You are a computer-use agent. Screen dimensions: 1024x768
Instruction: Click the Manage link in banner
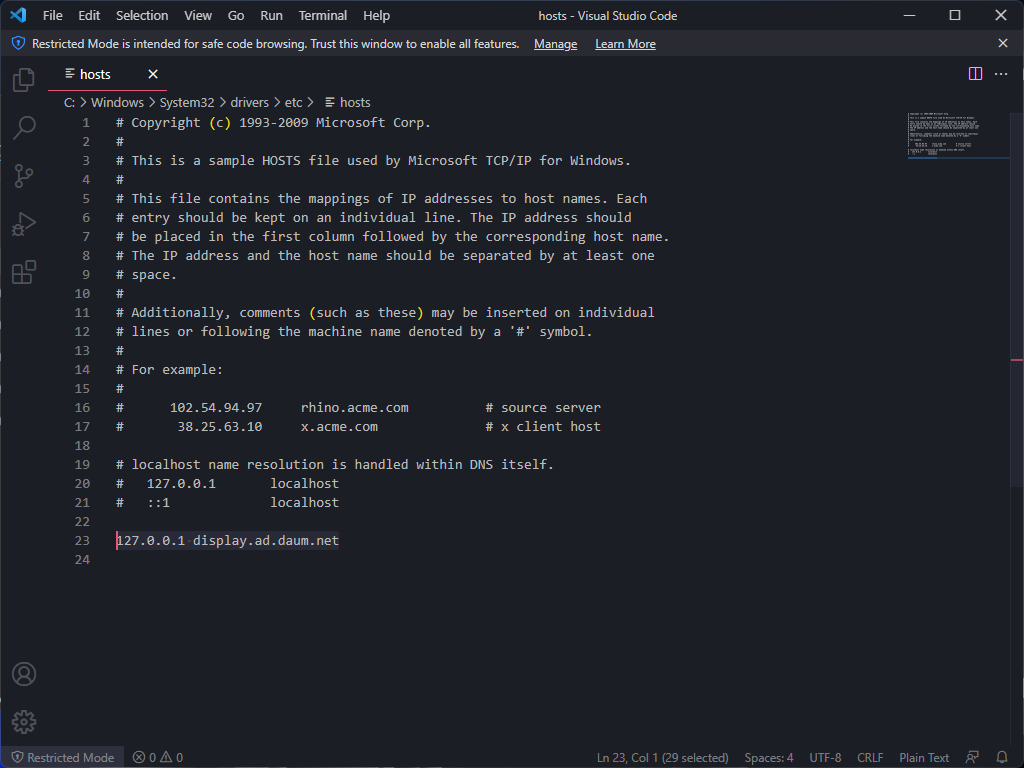[555, 44]
